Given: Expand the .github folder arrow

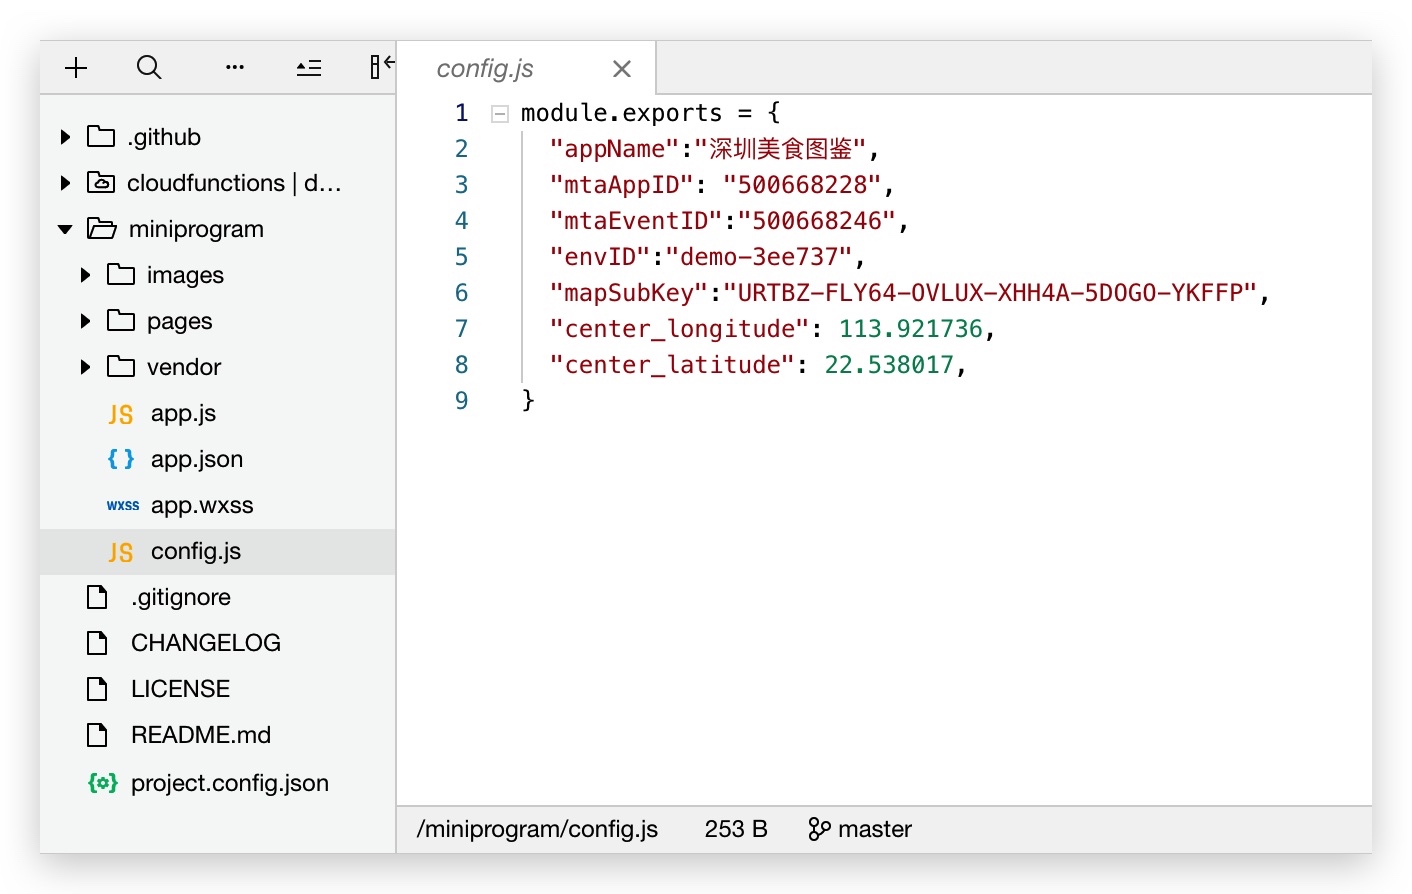Looking at the screenshot, I should [x=65, y=137].
